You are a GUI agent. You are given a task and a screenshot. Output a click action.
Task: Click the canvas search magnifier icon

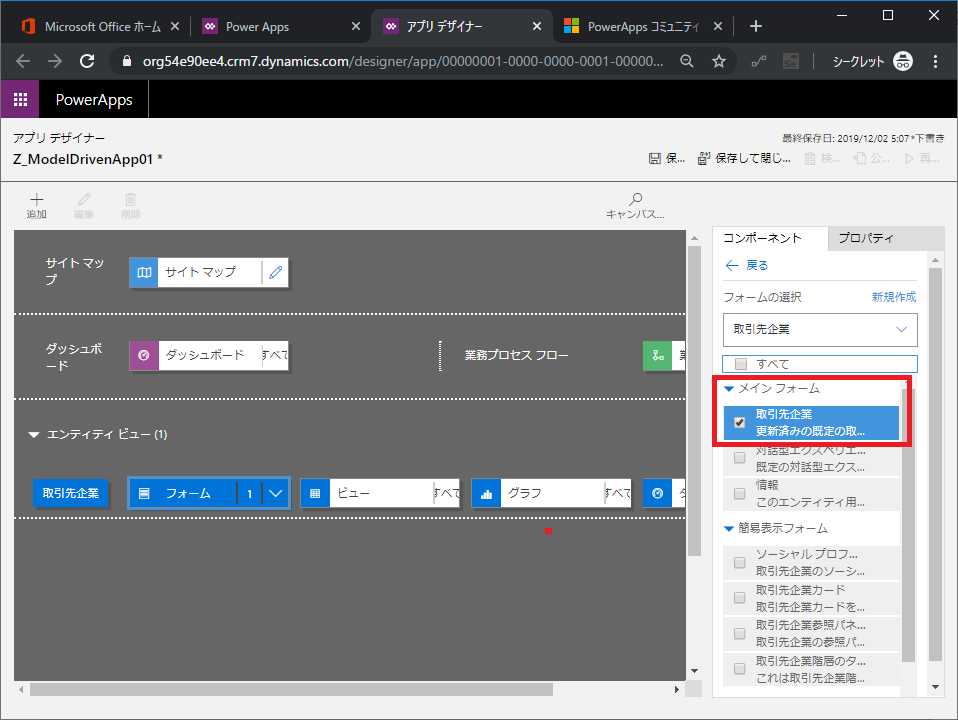(635, 199)
